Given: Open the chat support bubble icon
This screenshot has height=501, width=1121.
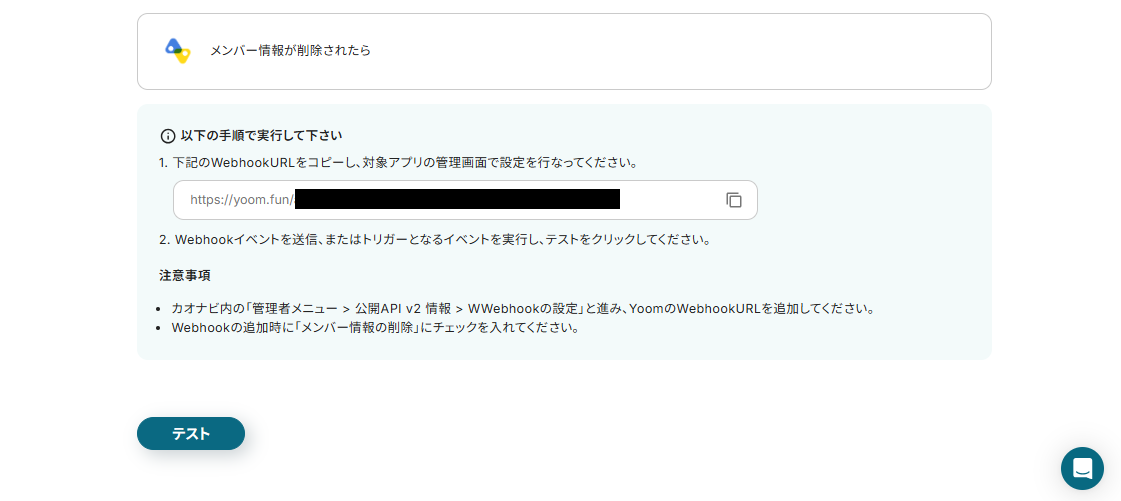Looking at the screenshot, I should (x=1082, y=469).
